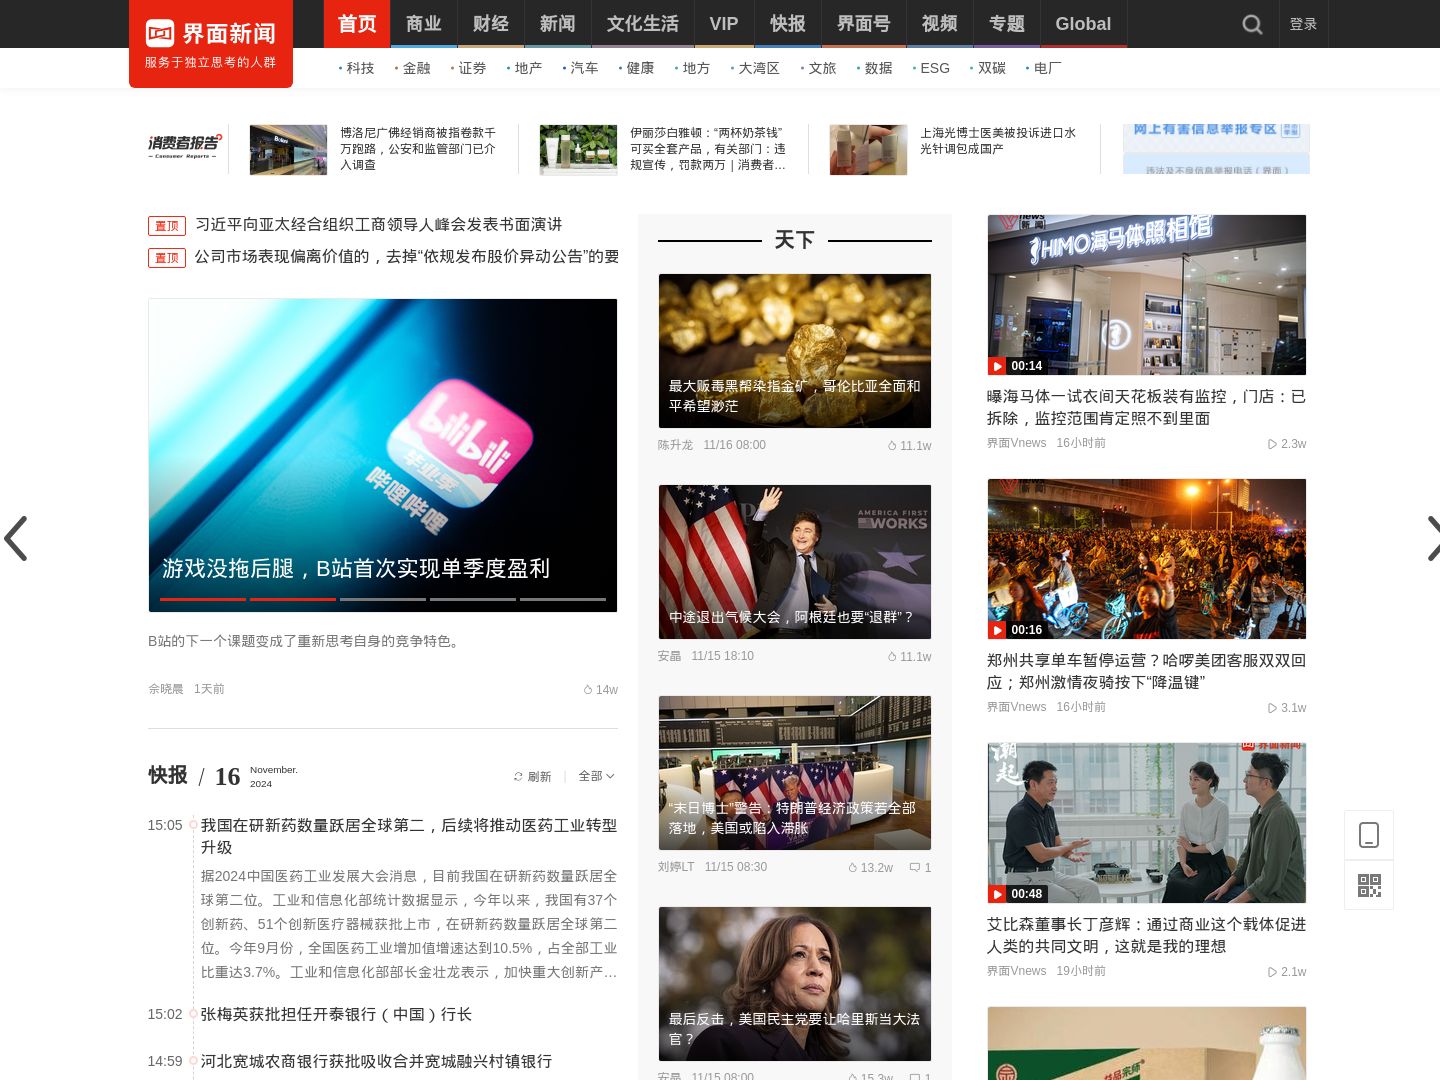
Task: Open the 快报 menu
Action: pos(788,24)
